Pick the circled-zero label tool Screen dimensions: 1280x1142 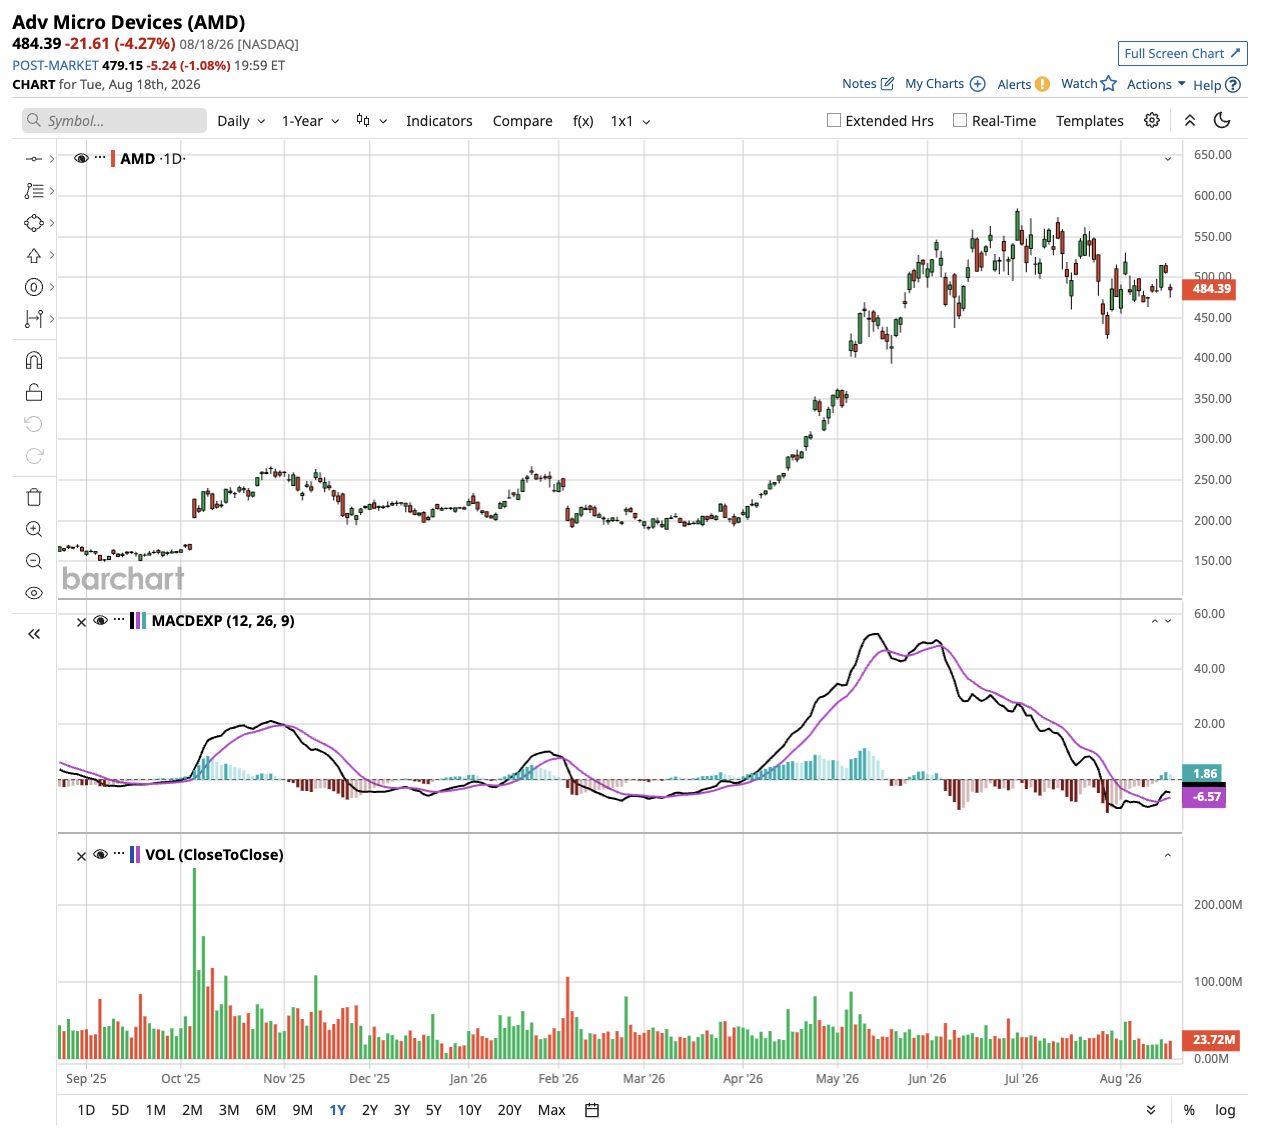tap(34, 287)
